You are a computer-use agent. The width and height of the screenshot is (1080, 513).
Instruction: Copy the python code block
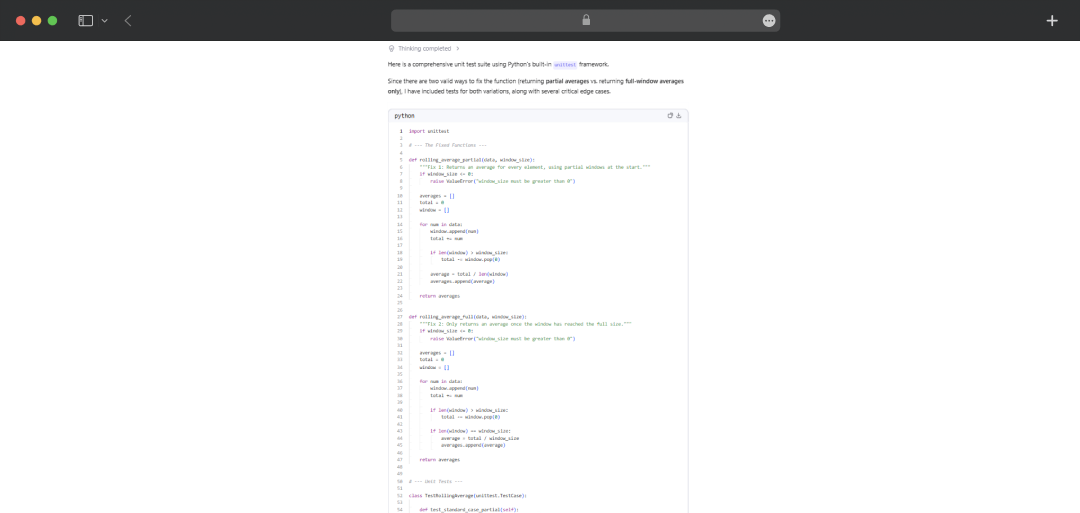click(x=670, y=116)
